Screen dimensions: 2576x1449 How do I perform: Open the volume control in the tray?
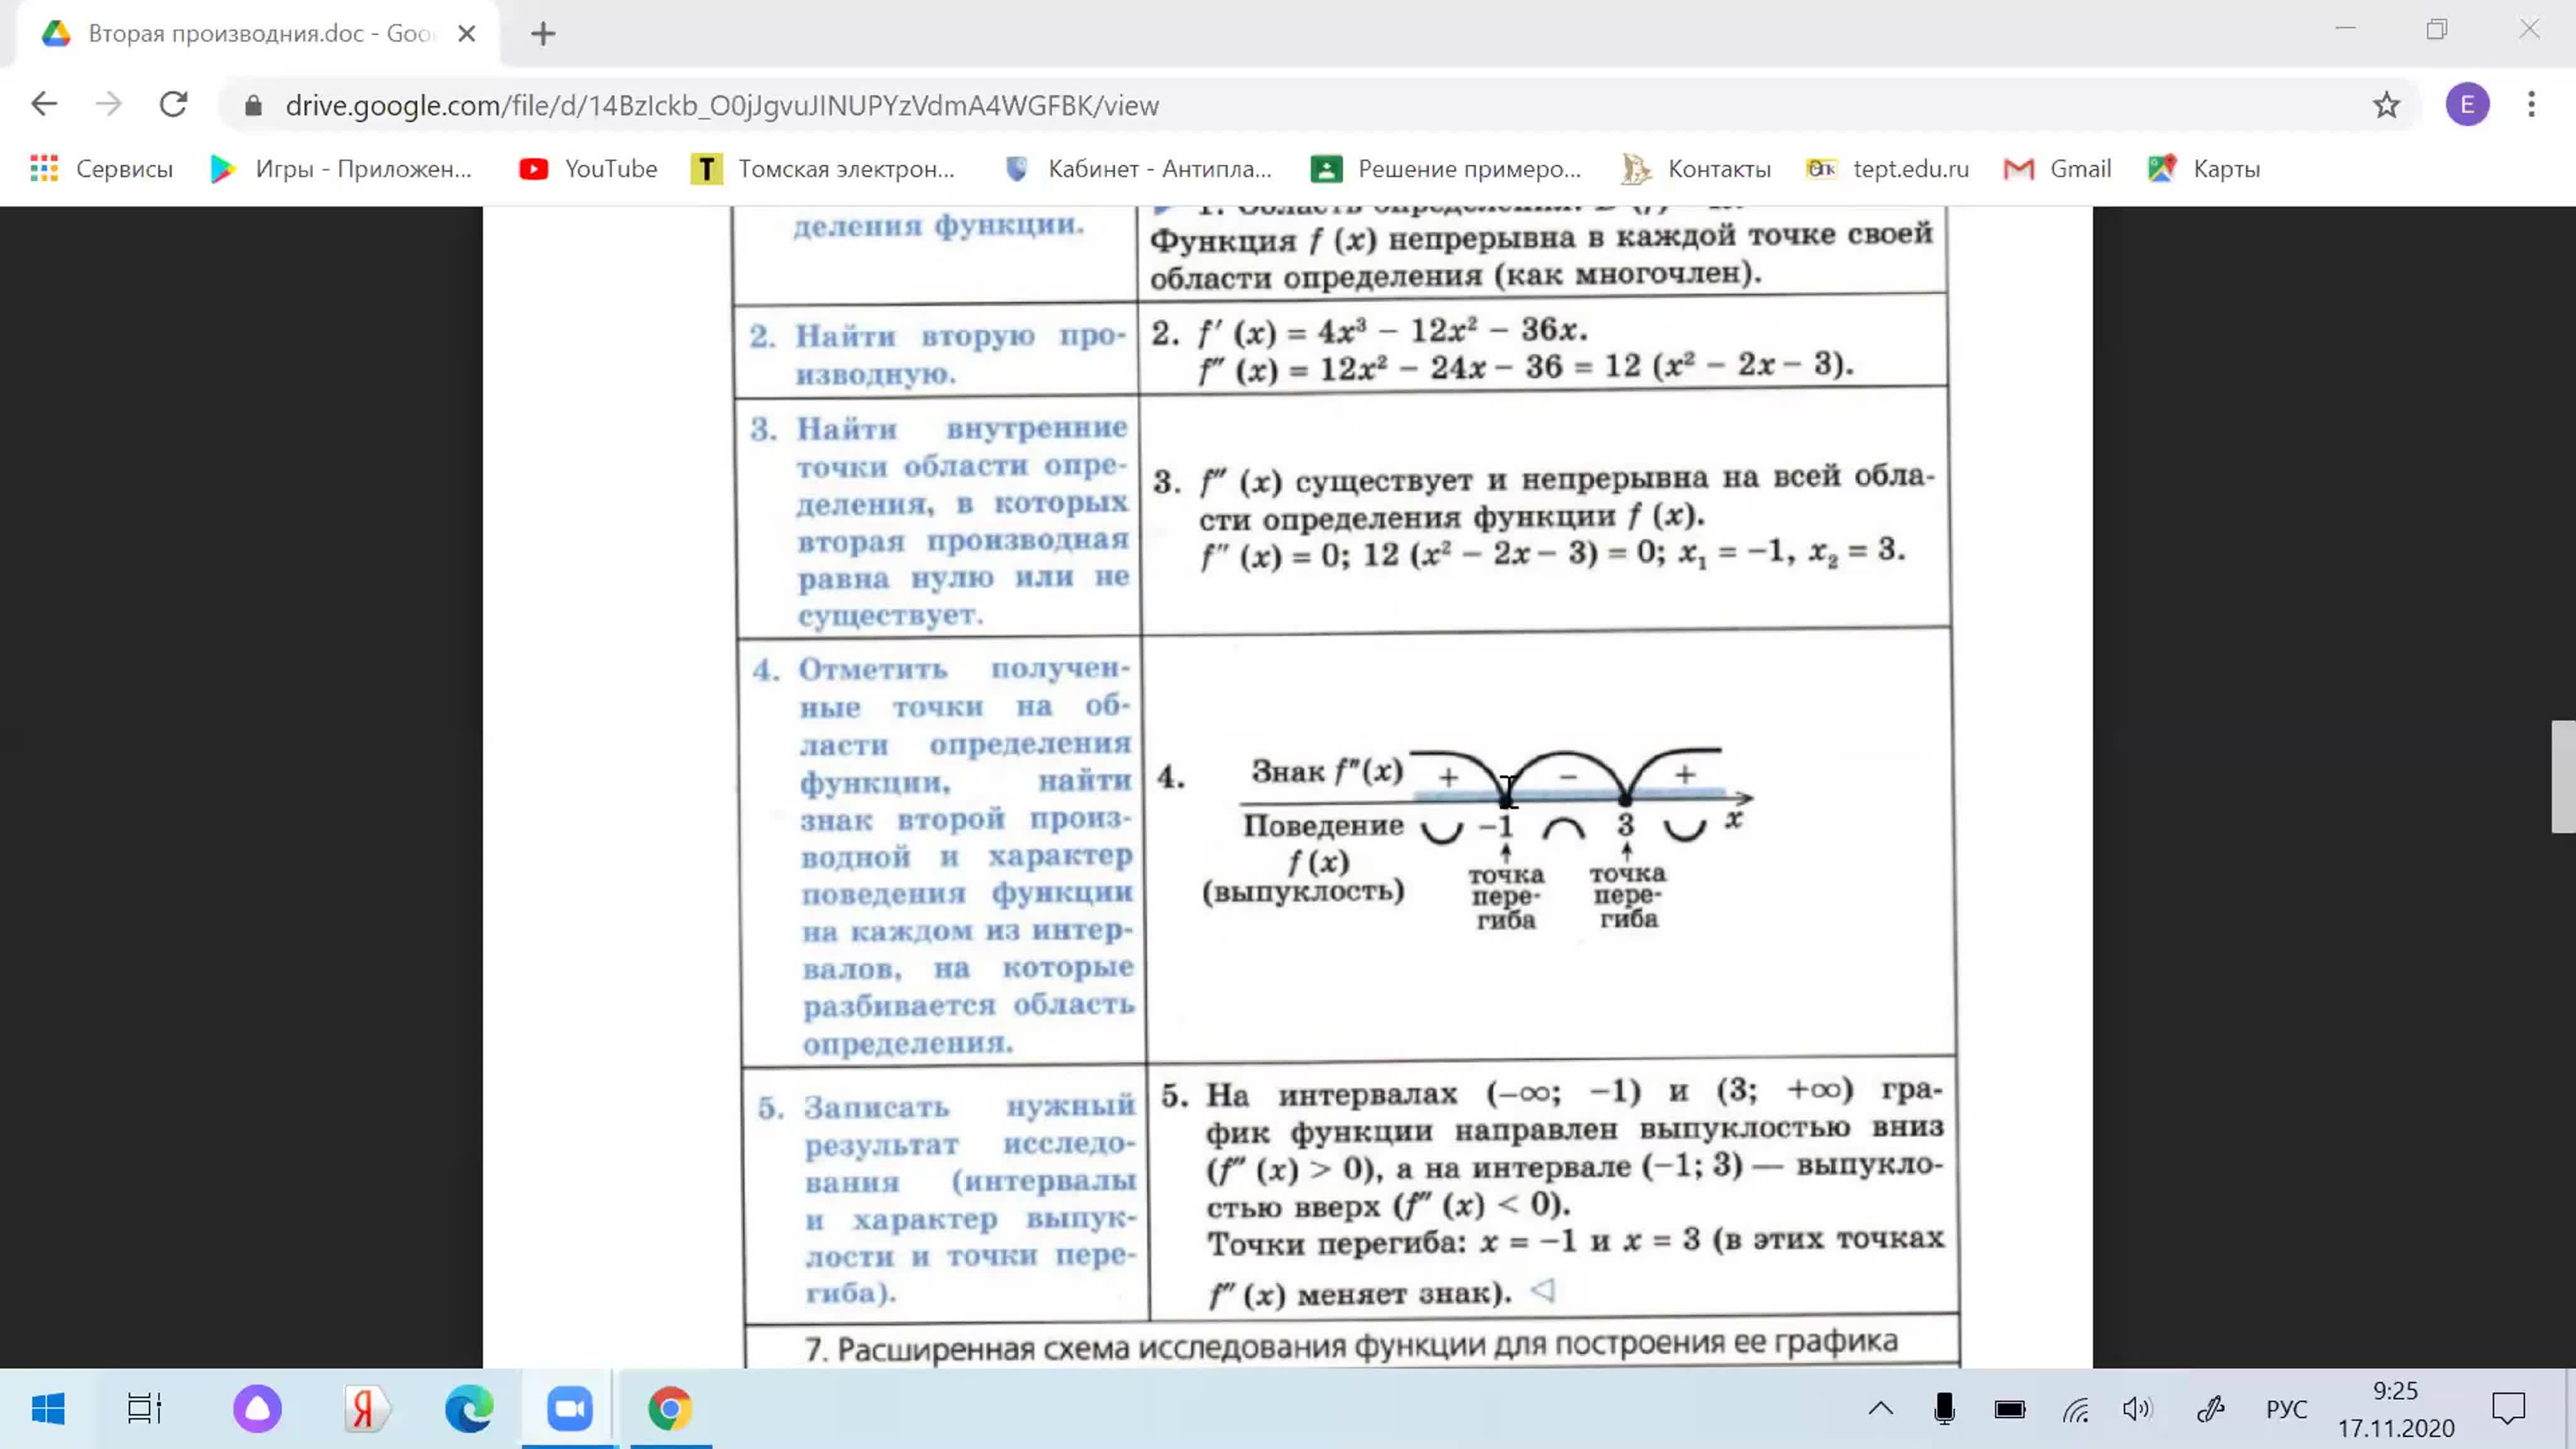coord(2136,1409)
